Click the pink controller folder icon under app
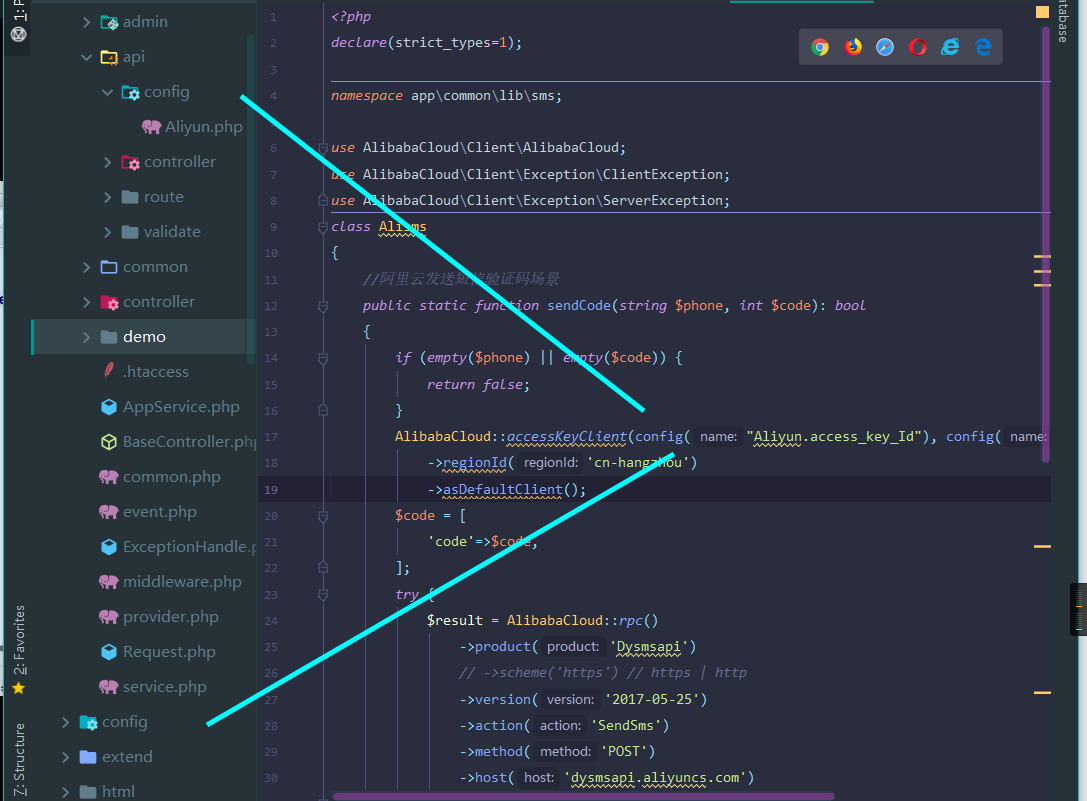 coord(110,302)
